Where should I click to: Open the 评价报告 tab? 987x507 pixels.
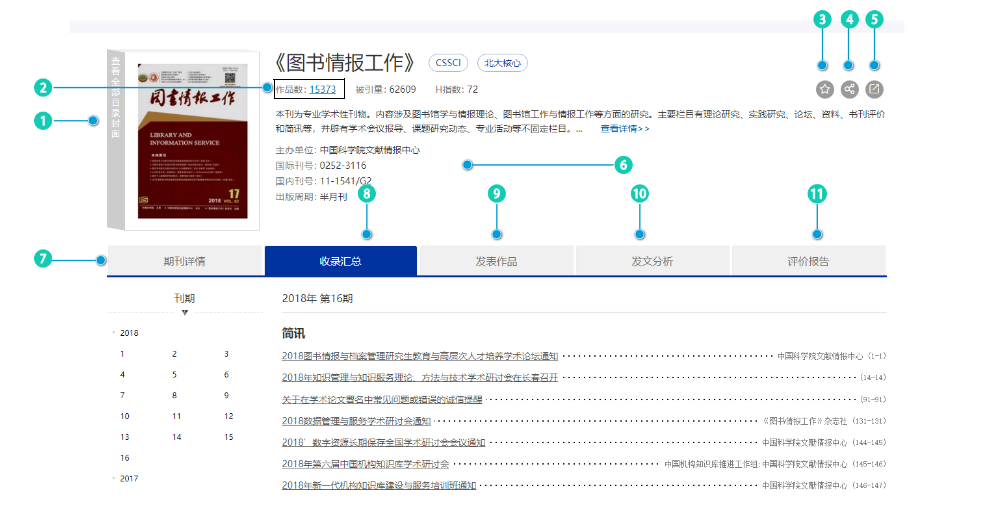(x=808, y=261)
